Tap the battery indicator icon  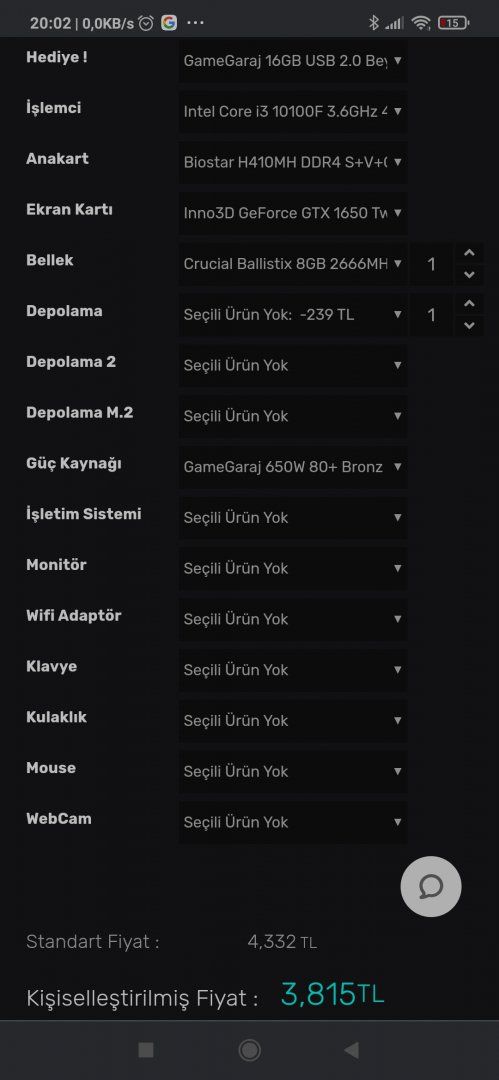(453, 23)
